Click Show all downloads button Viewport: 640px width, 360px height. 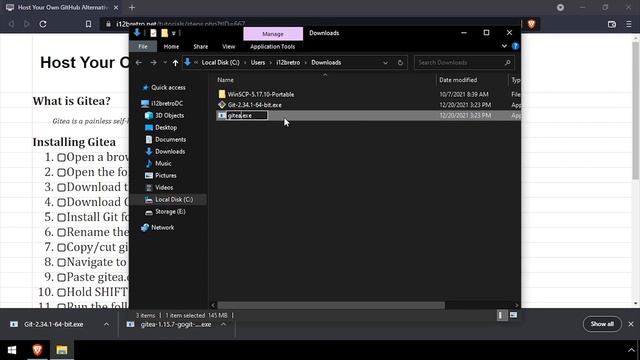pos(602,324)
